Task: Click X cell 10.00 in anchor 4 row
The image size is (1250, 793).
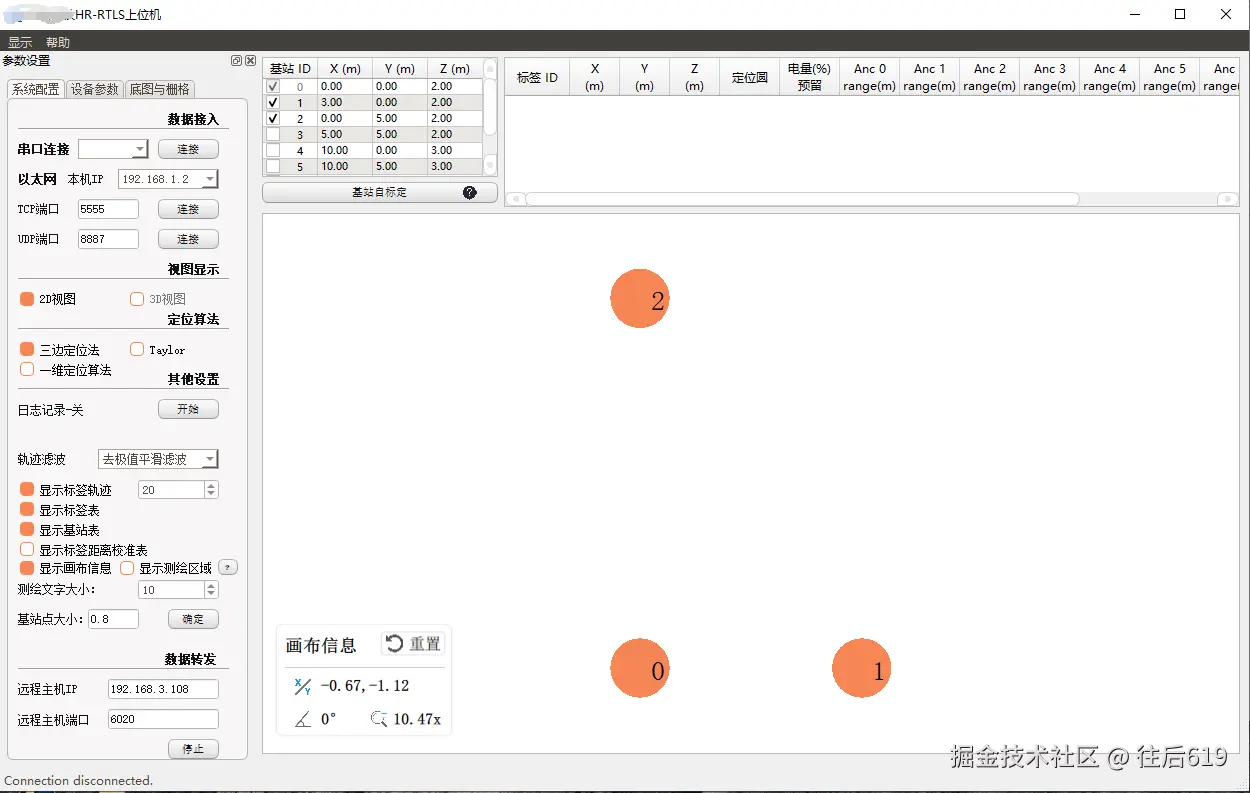Action: click(x=345, y=150)
